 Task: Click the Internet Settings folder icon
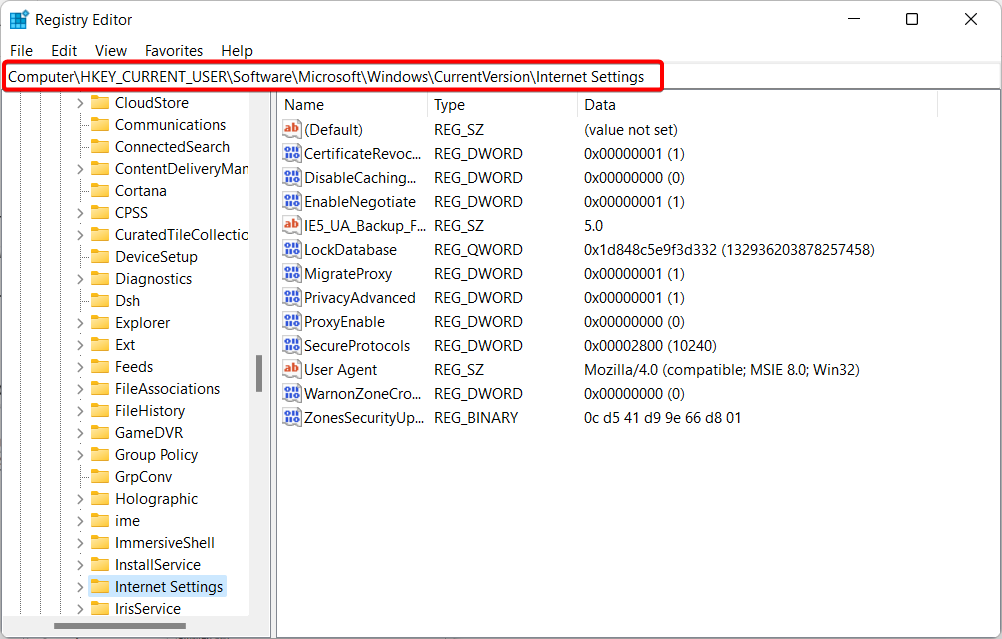point(100,587)
